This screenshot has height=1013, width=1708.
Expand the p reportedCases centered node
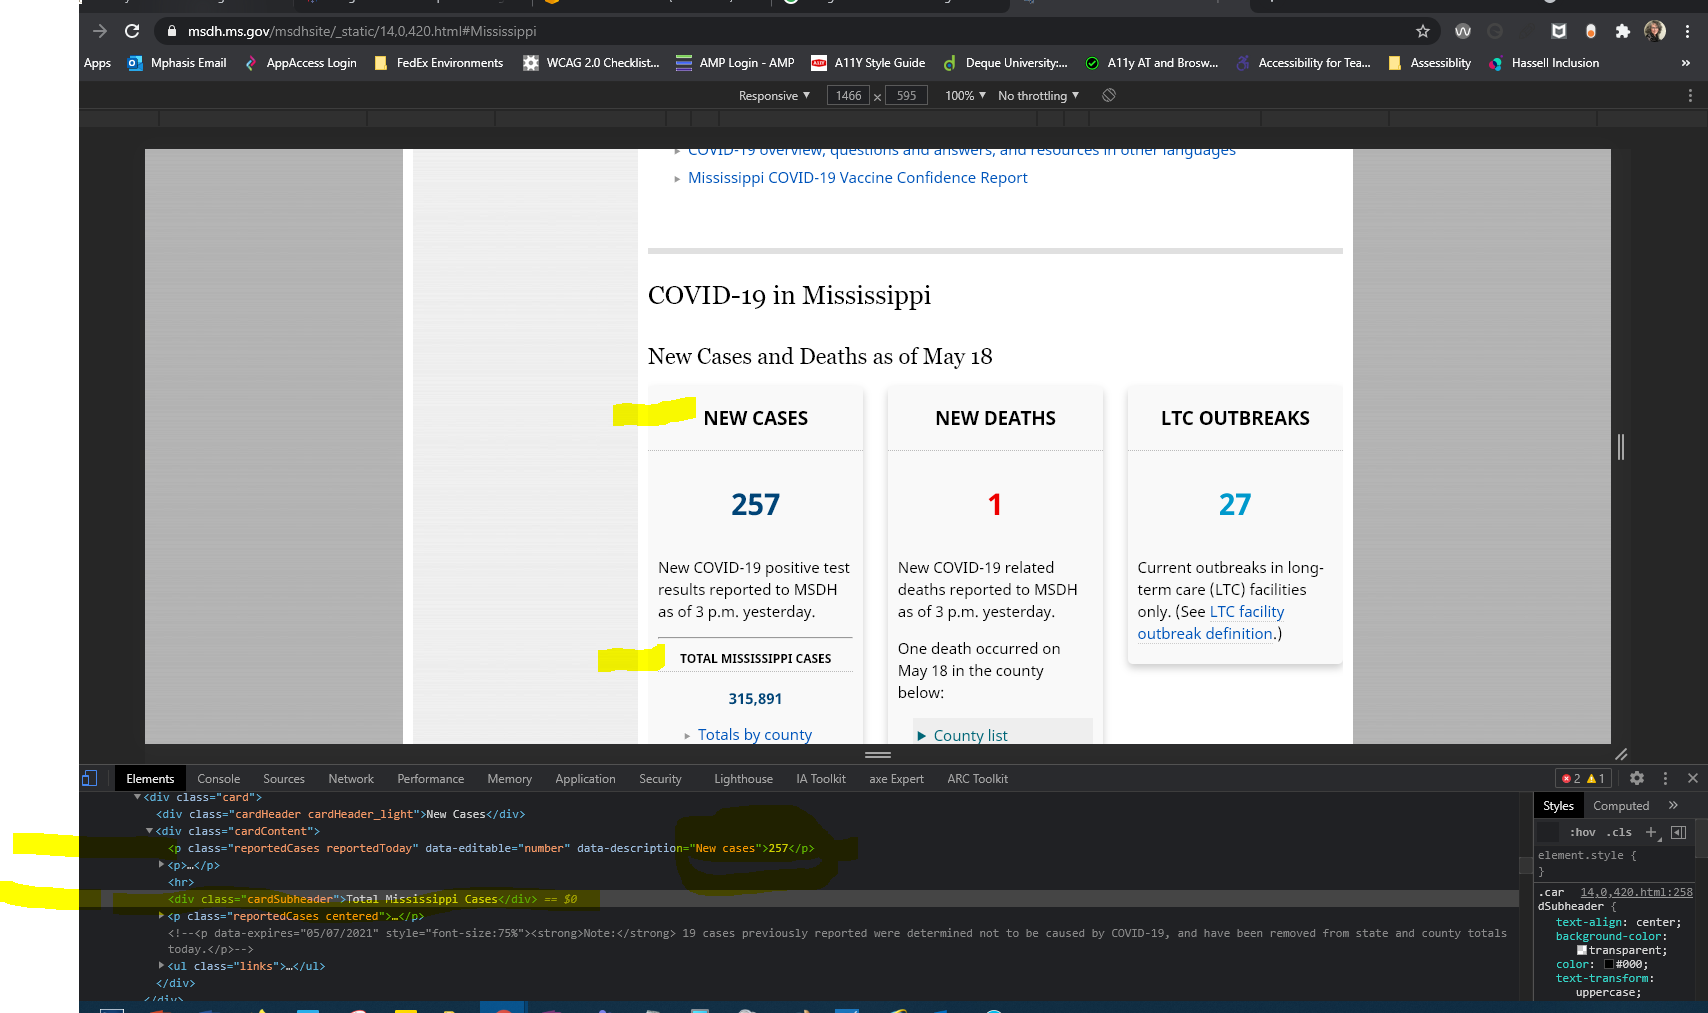(162, 916)
